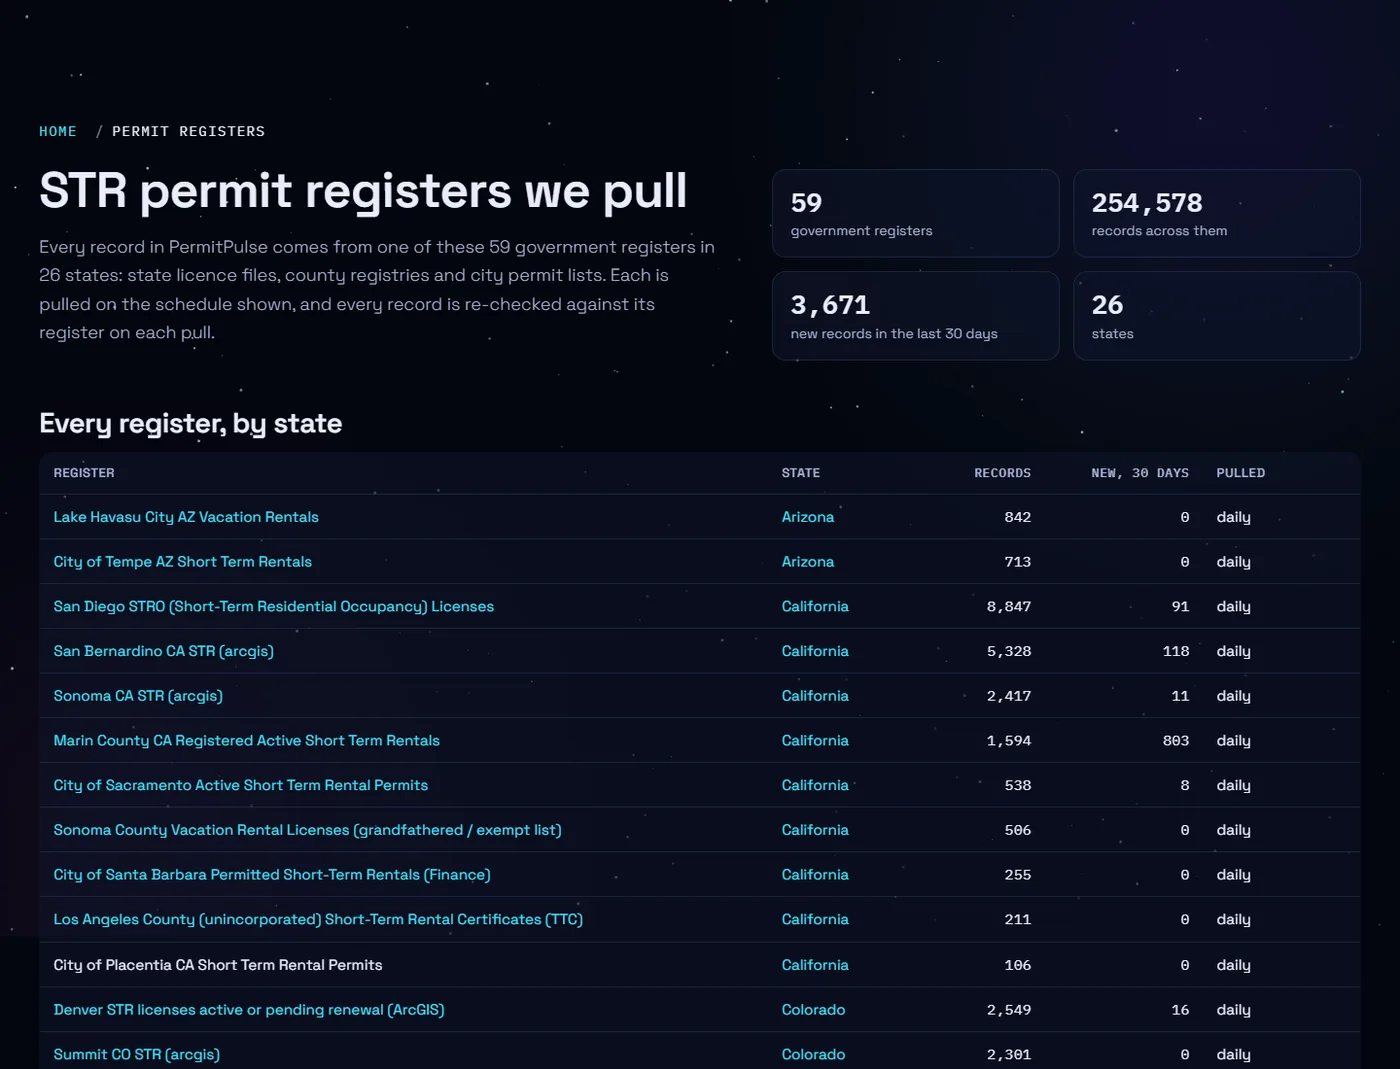This screenshot has height=1069, width=1400.
Task: Click the 8,847 records value for San Diego
Action: tap(1009, 606)
